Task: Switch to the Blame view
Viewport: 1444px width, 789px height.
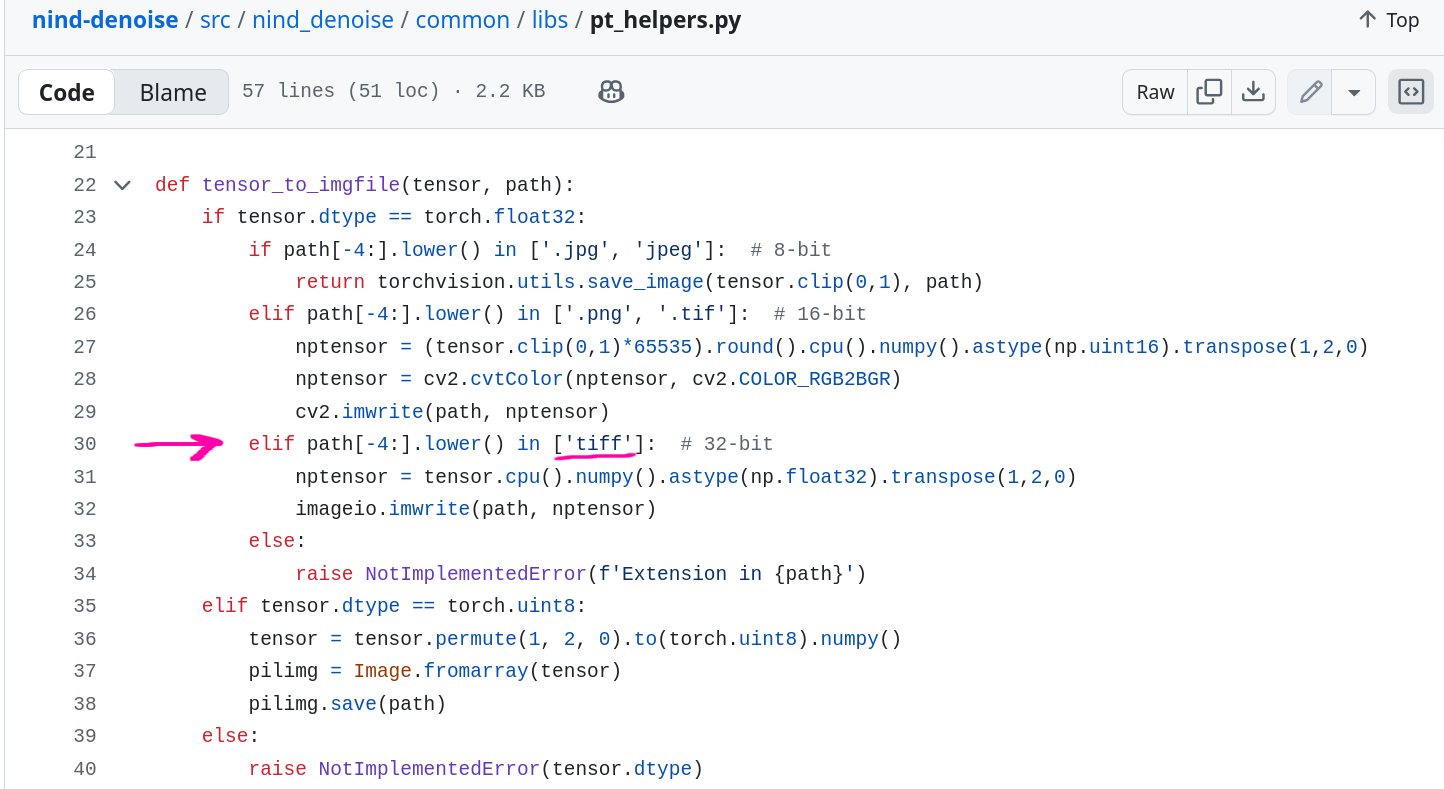Action: pos(173,92)
